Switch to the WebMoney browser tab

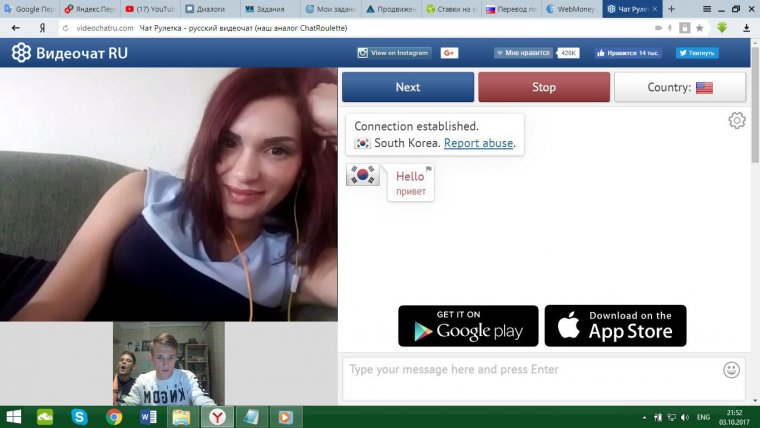tap(572, 9)
